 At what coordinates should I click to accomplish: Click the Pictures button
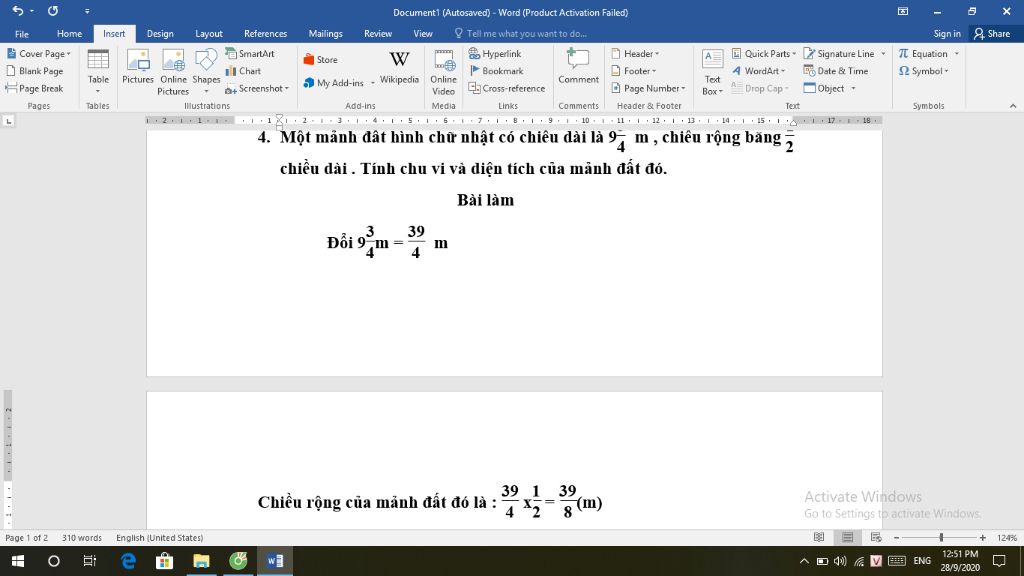click(x=138, y=67)
